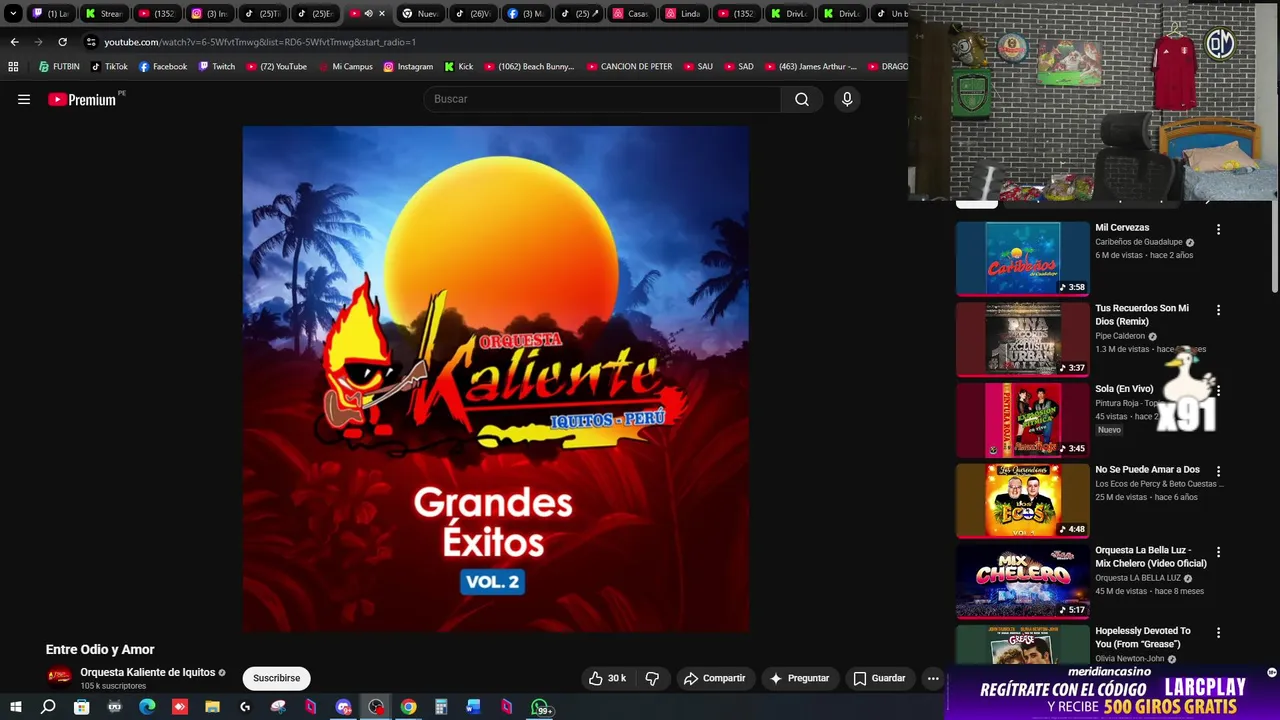The width and height of the screenshot is (1280, 720).
Task: Open options menu for Tus Recuerdos Son Mi Dios
Action: tap(1218, 310)
